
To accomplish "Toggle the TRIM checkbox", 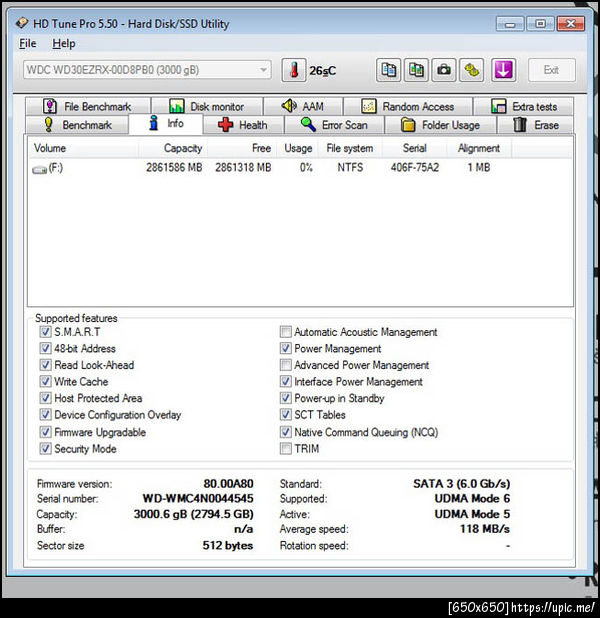I will pos(286,448).
